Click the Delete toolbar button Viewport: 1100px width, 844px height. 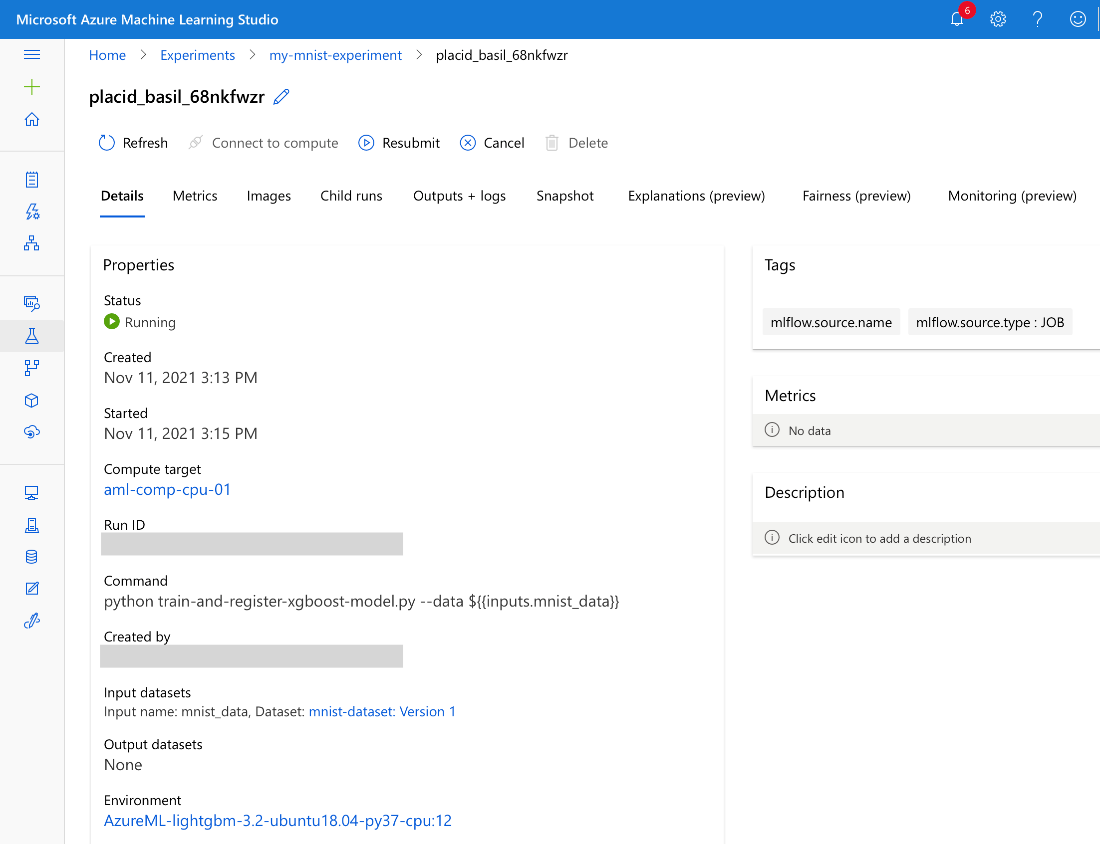tap(577, 143)
